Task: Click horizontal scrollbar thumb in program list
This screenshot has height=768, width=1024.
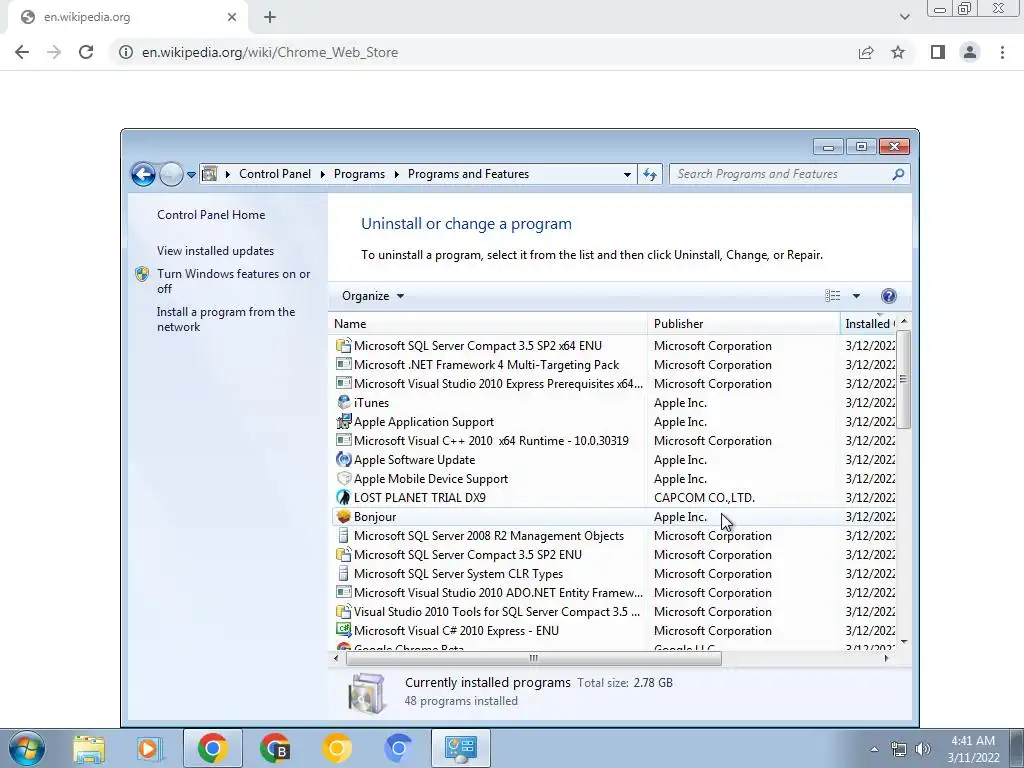Action: pos(534,658)
